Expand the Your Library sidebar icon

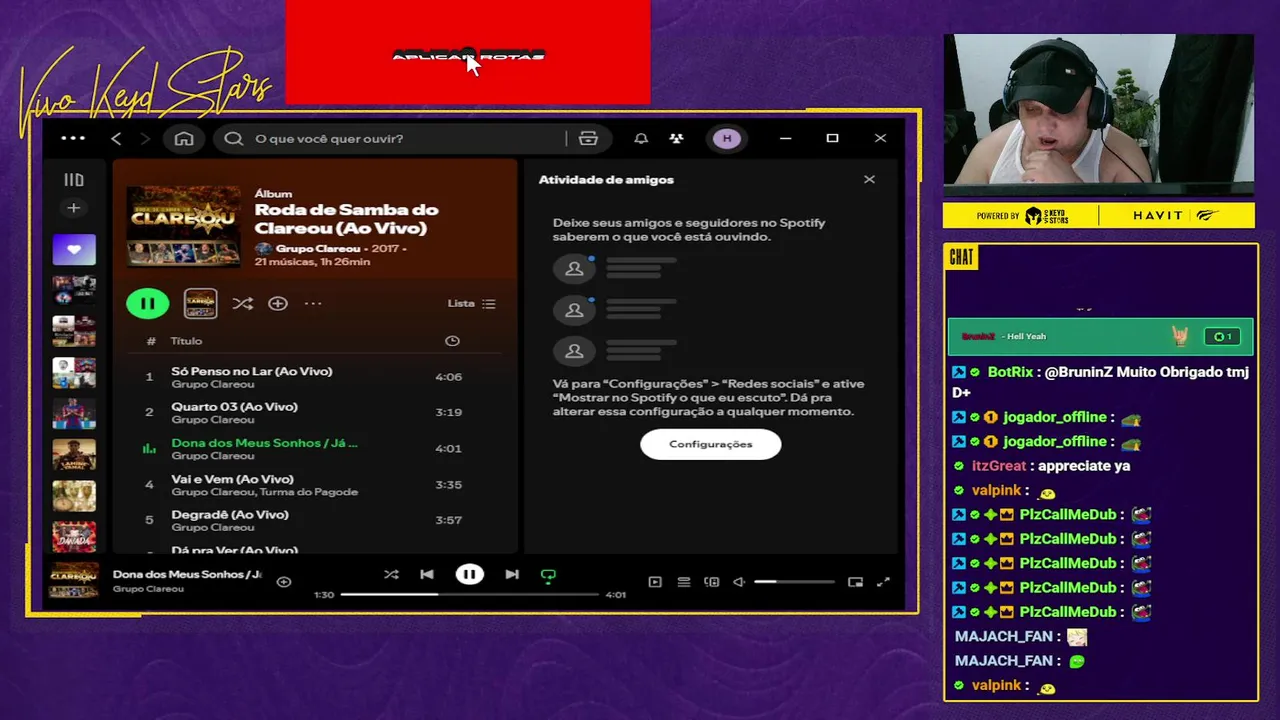click(x=74, y=180)
